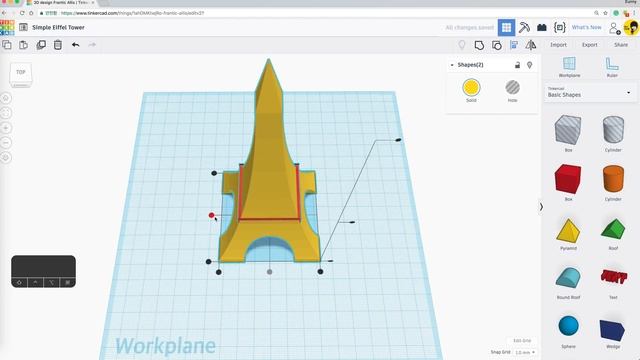
Task: Collapse the Shapes(2) inspector panel
Action: (x=452, y=65)
